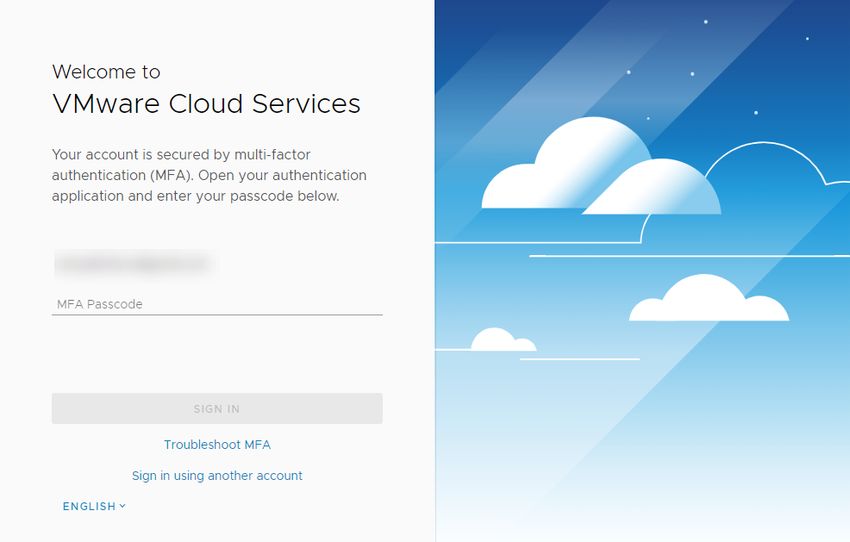Screen dimensions: 850x542
Task: Open the Troubleshoot MFA link
Action: coord(217,444)
